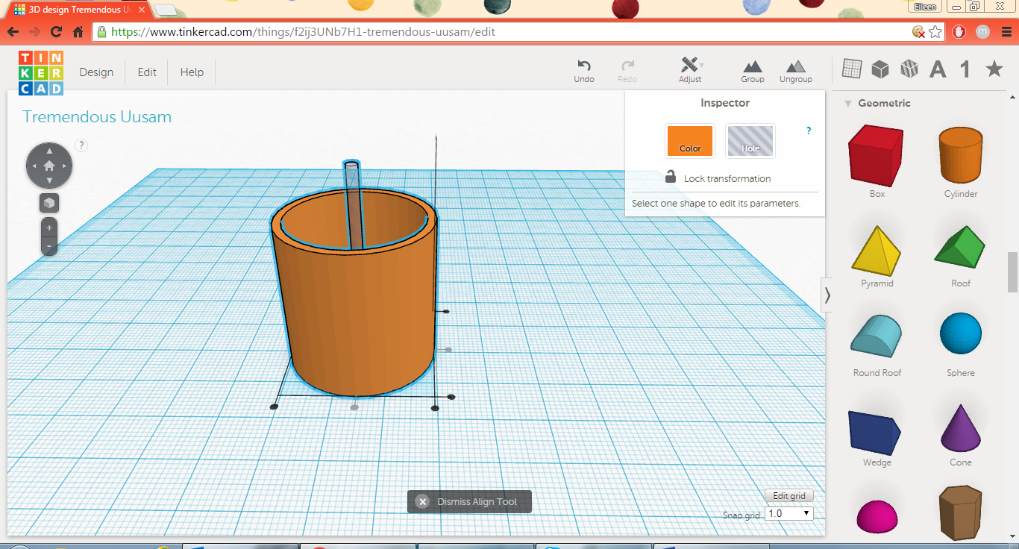Viewport: 1019px width, 549px height.
Task: Click the address bar URL
Action: 303,32
